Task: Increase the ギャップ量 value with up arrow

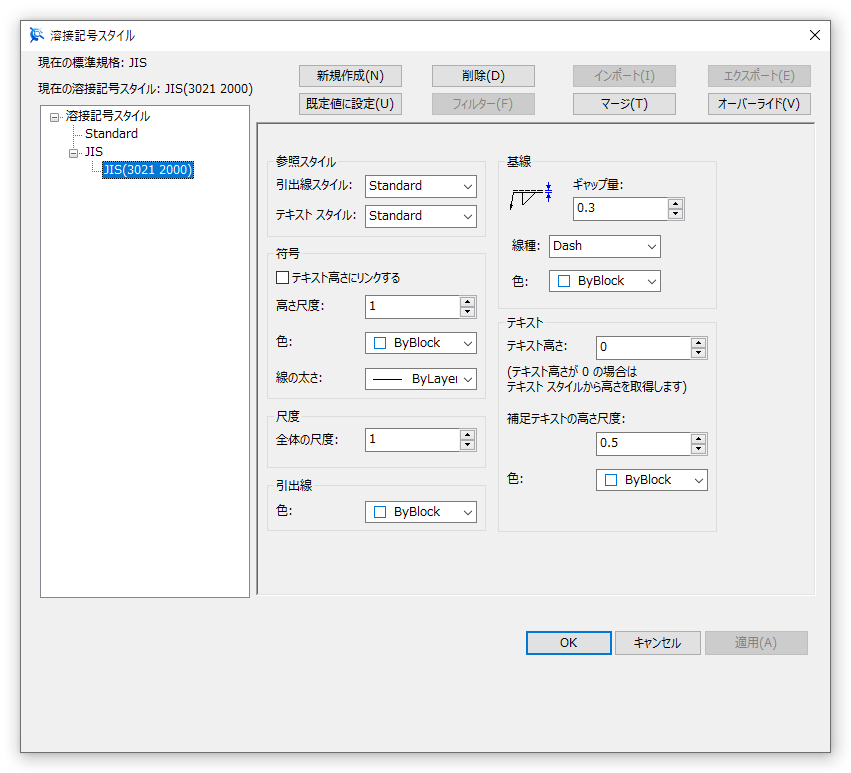Action: 676,203
